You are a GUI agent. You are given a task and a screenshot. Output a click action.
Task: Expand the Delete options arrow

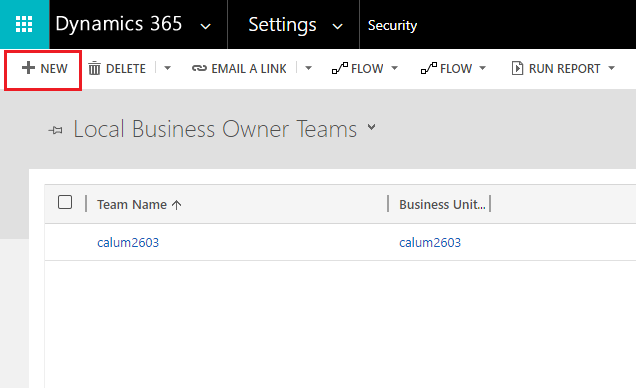point(168,68)
